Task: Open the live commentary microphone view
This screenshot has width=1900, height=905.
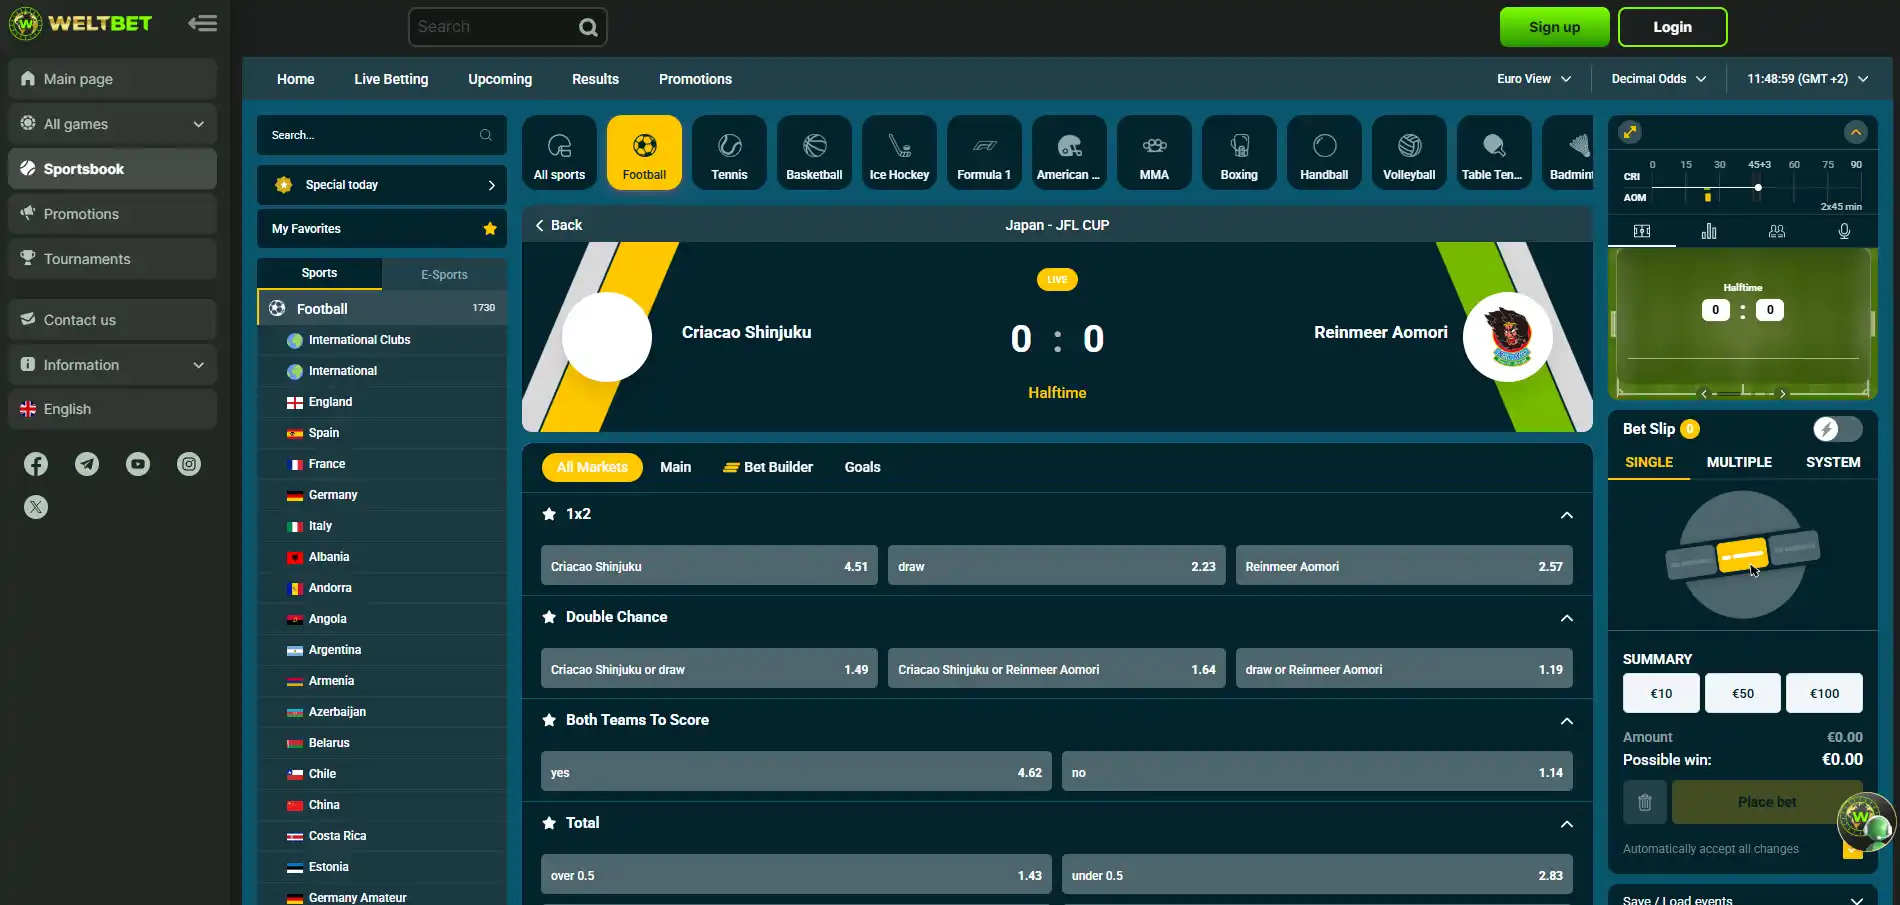Action: tap(1844, 231)
